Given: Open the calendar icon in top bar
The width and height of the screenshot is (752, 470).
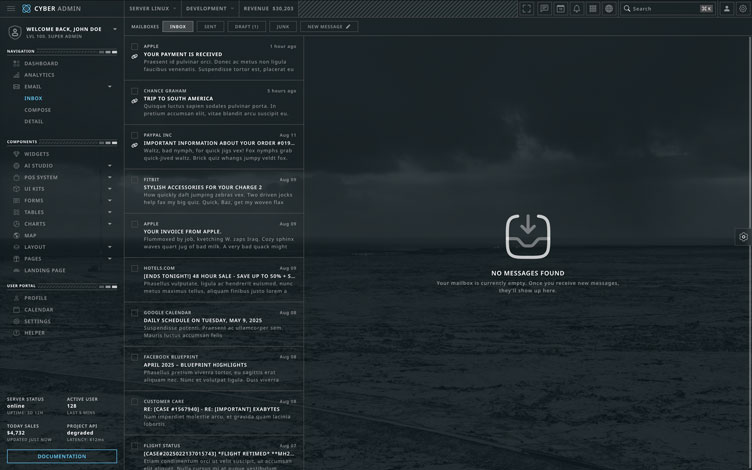Looking at the screenshot, I should 560,8.
